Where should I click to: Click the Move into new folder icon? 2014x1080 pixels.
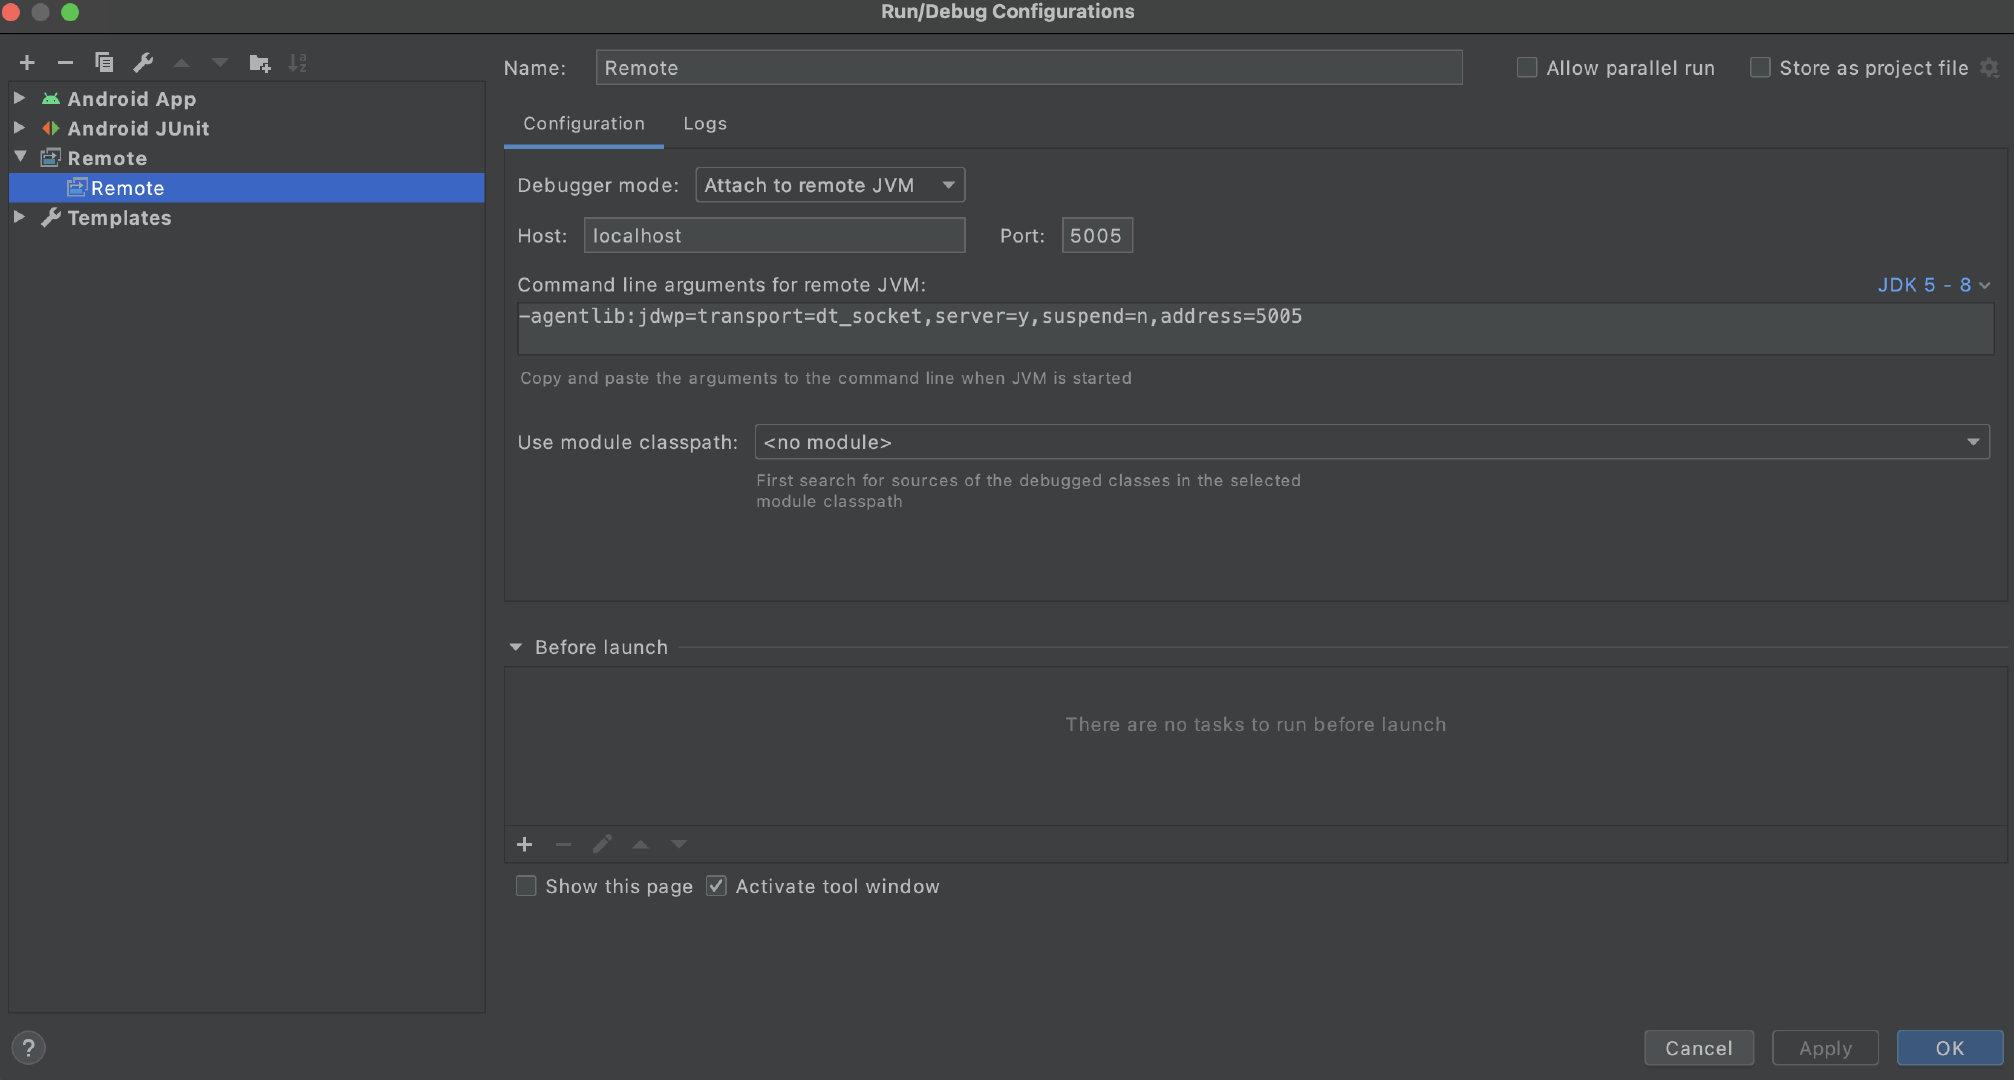tap(259, 63)
